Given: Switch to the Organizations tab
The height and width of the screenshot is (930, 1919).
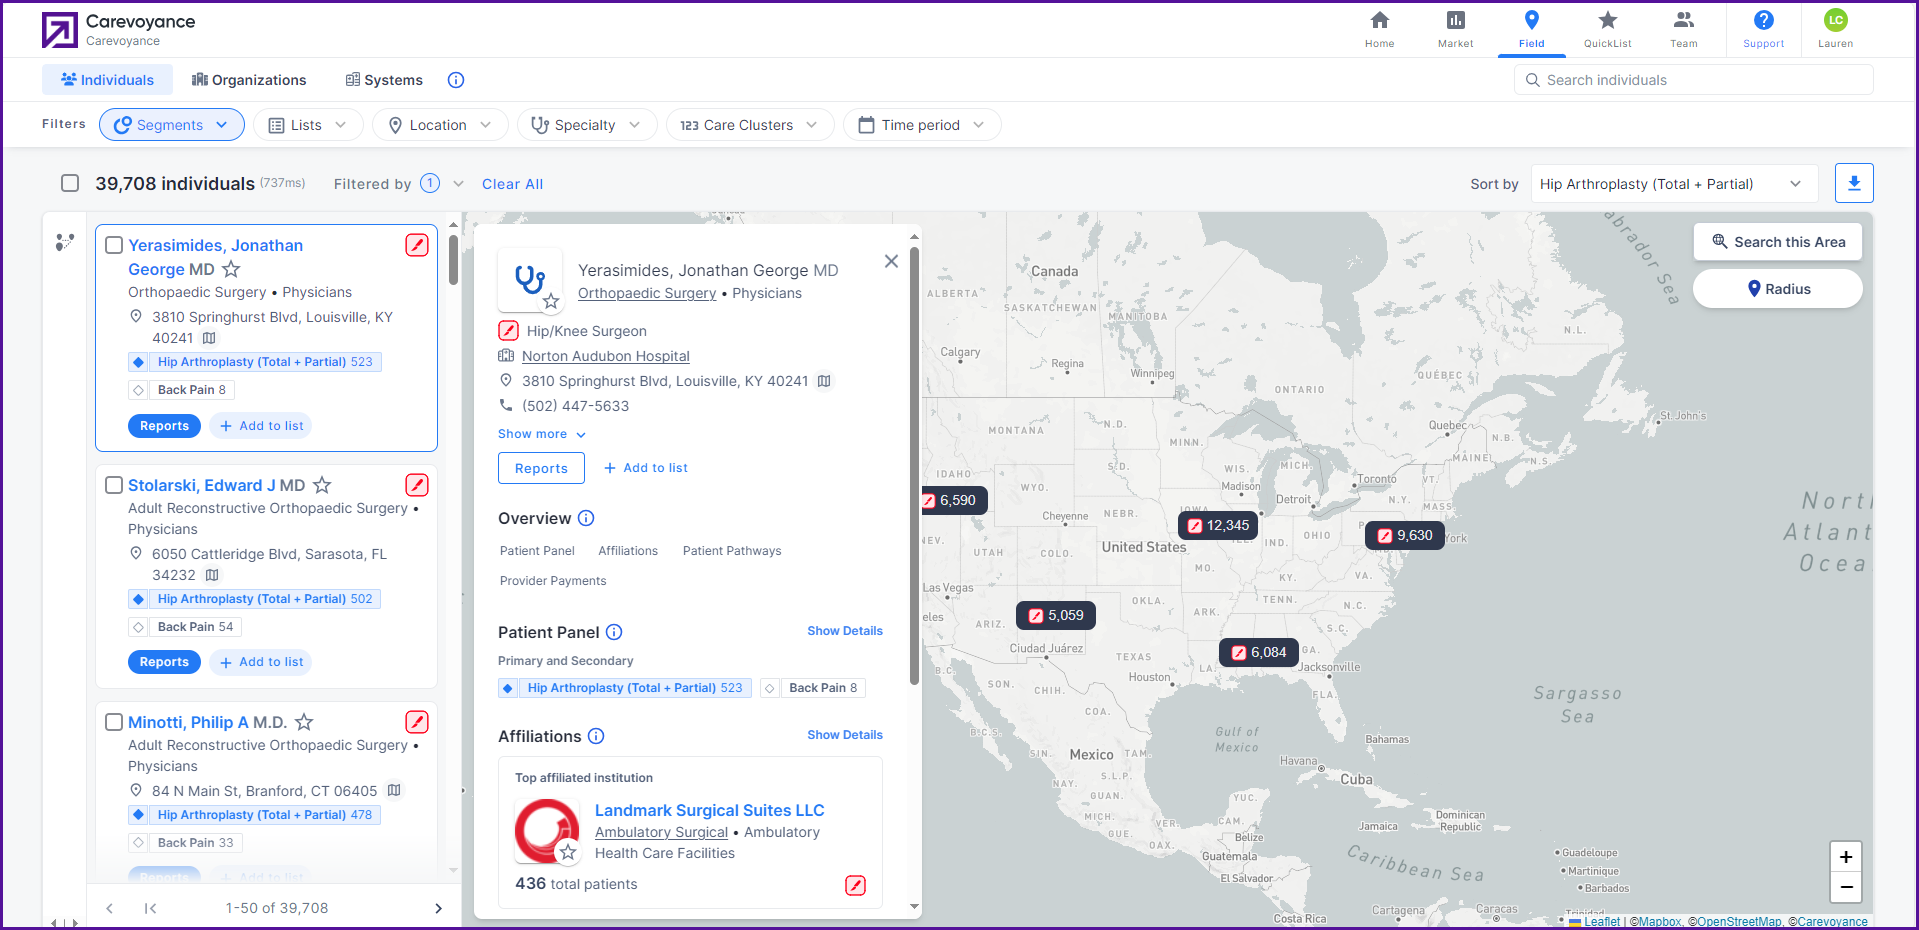Looking at the screenshot, I should click(x=249, y=80).
